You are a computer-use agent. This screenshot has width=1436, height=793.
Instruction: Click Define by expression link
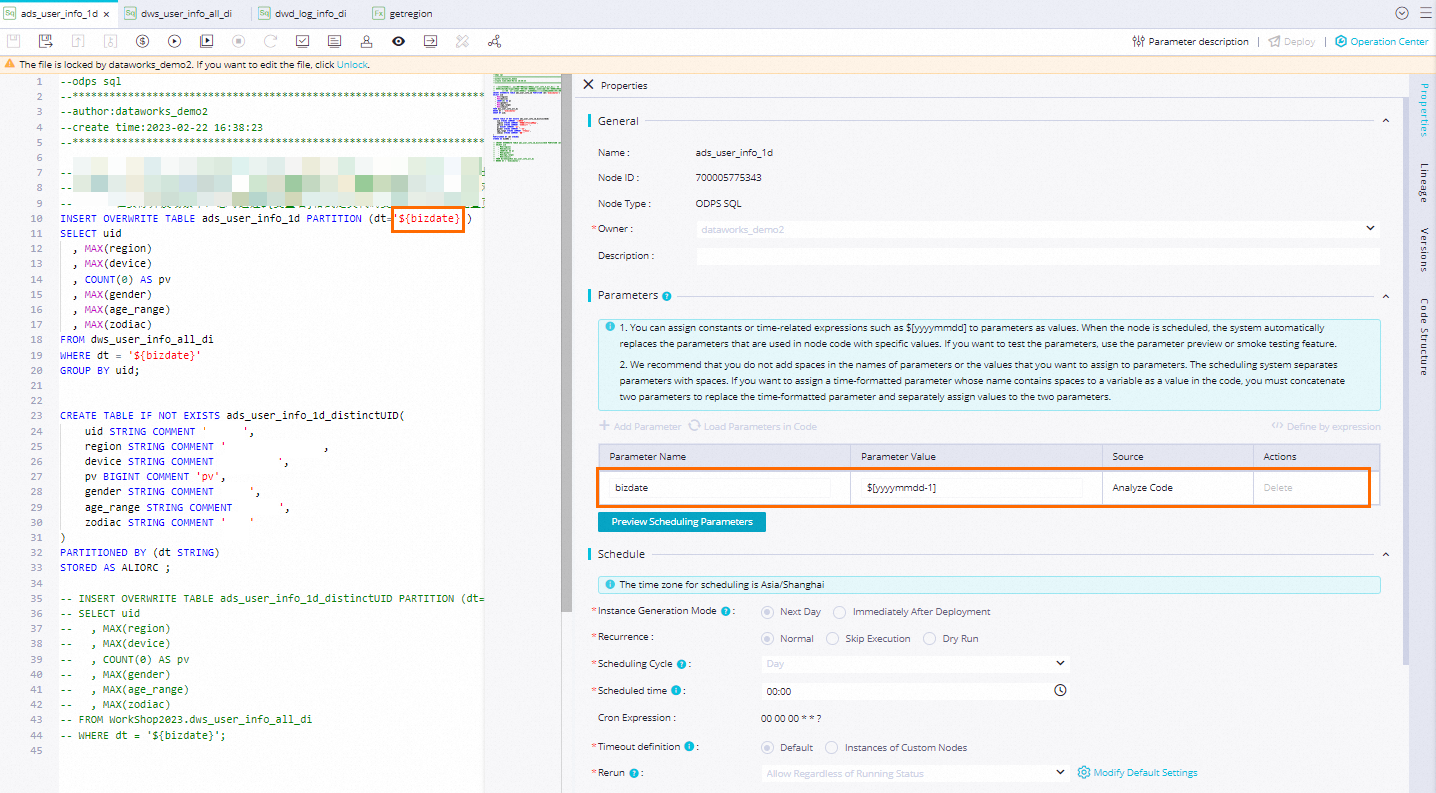[1326, 426]
